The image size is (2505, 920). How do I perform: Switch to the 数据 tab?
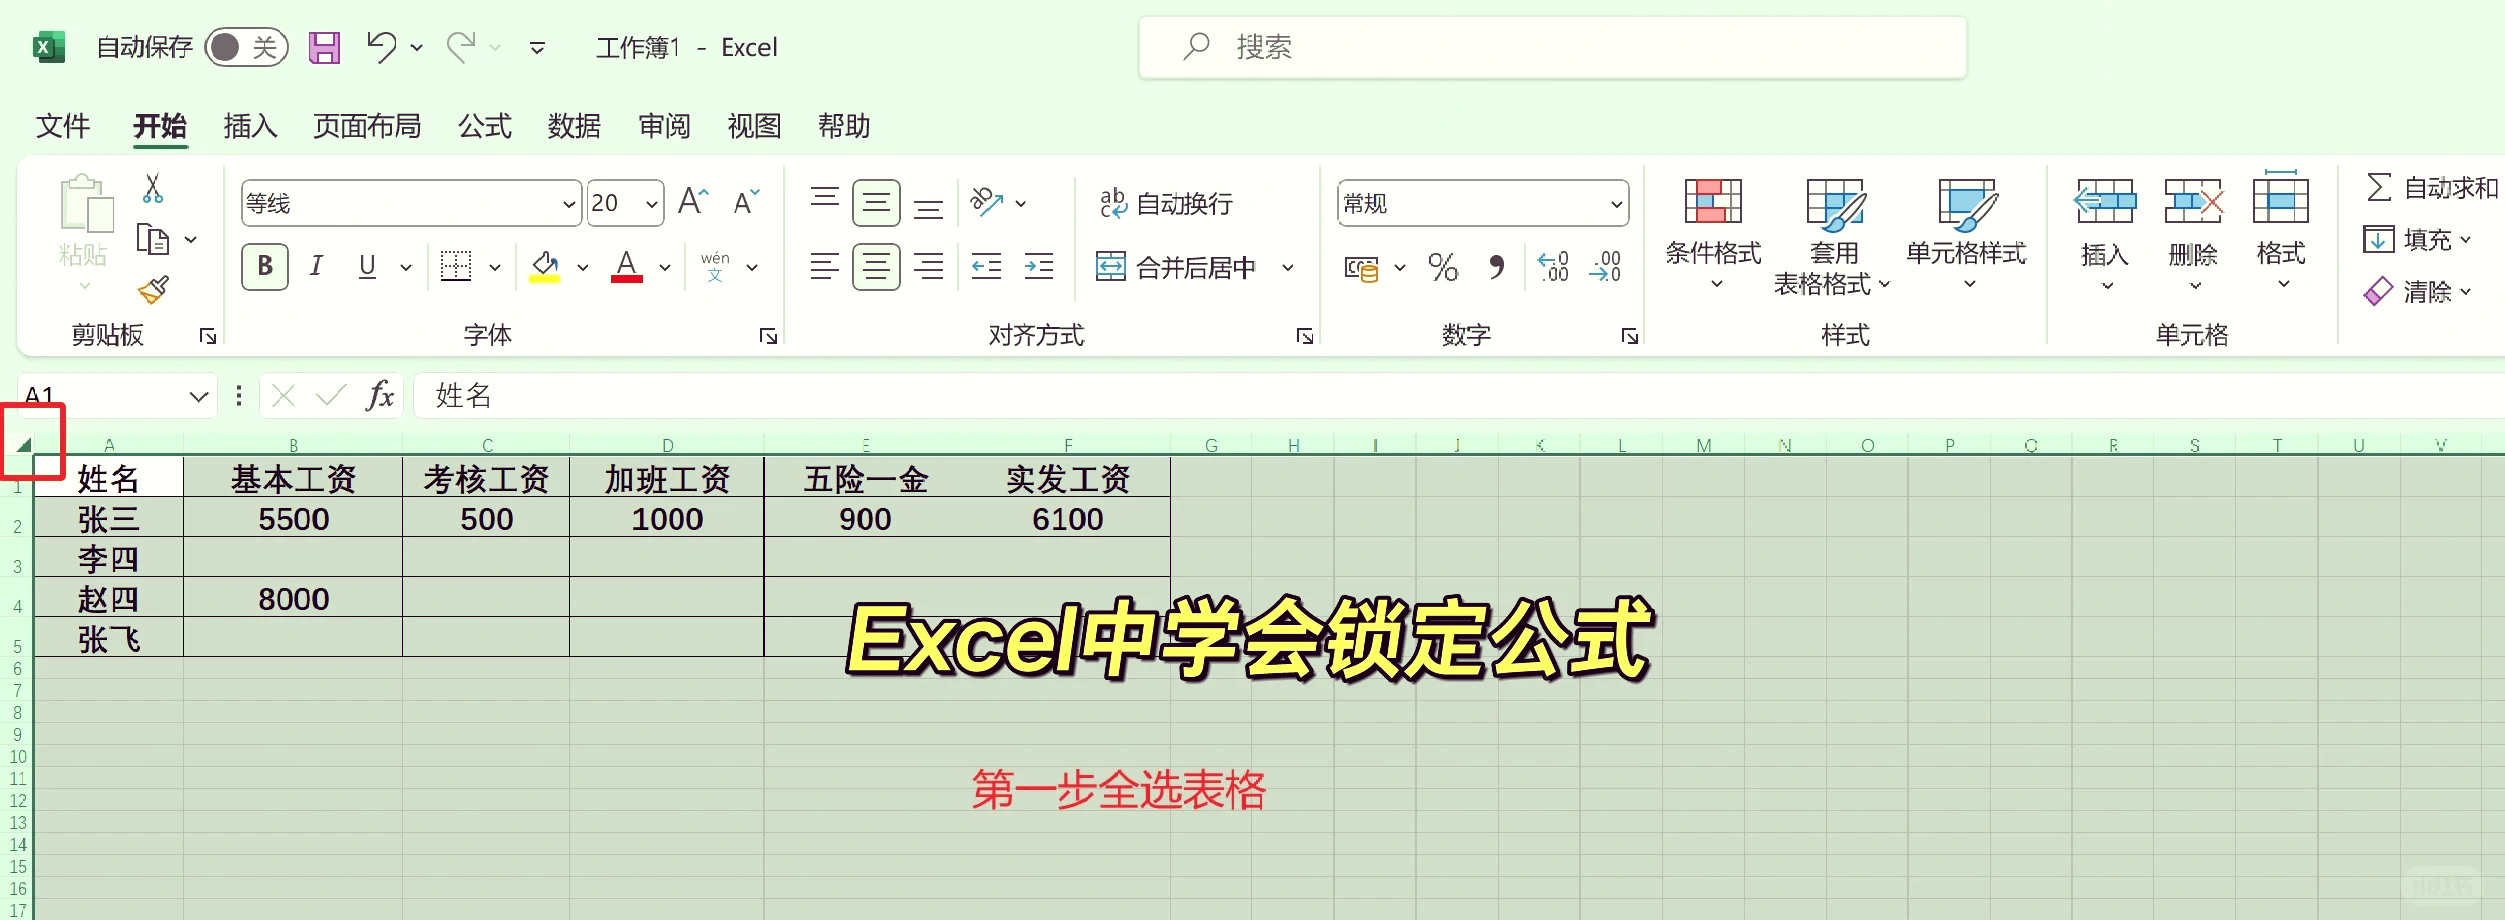574,126
